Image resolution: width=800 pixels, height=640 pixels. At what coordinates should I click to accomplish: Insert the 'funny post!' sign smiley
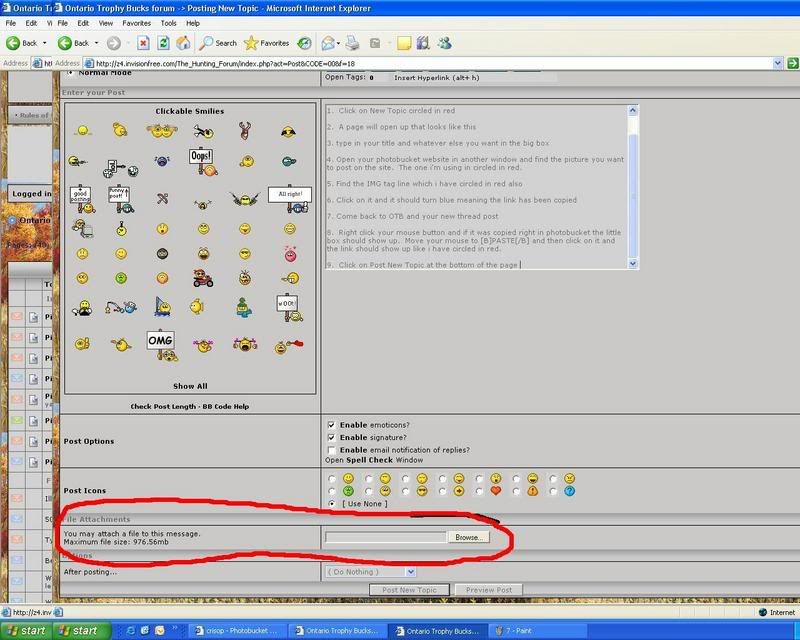tap(120, 199)
